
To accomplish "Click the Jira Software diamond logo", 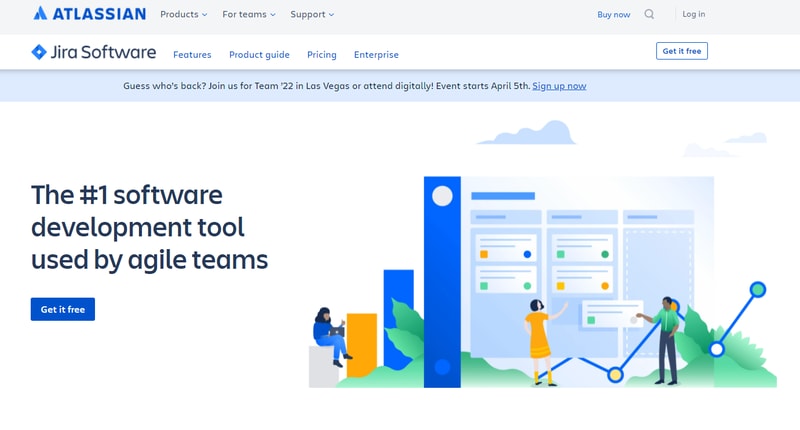I will [x=39, y=52].
